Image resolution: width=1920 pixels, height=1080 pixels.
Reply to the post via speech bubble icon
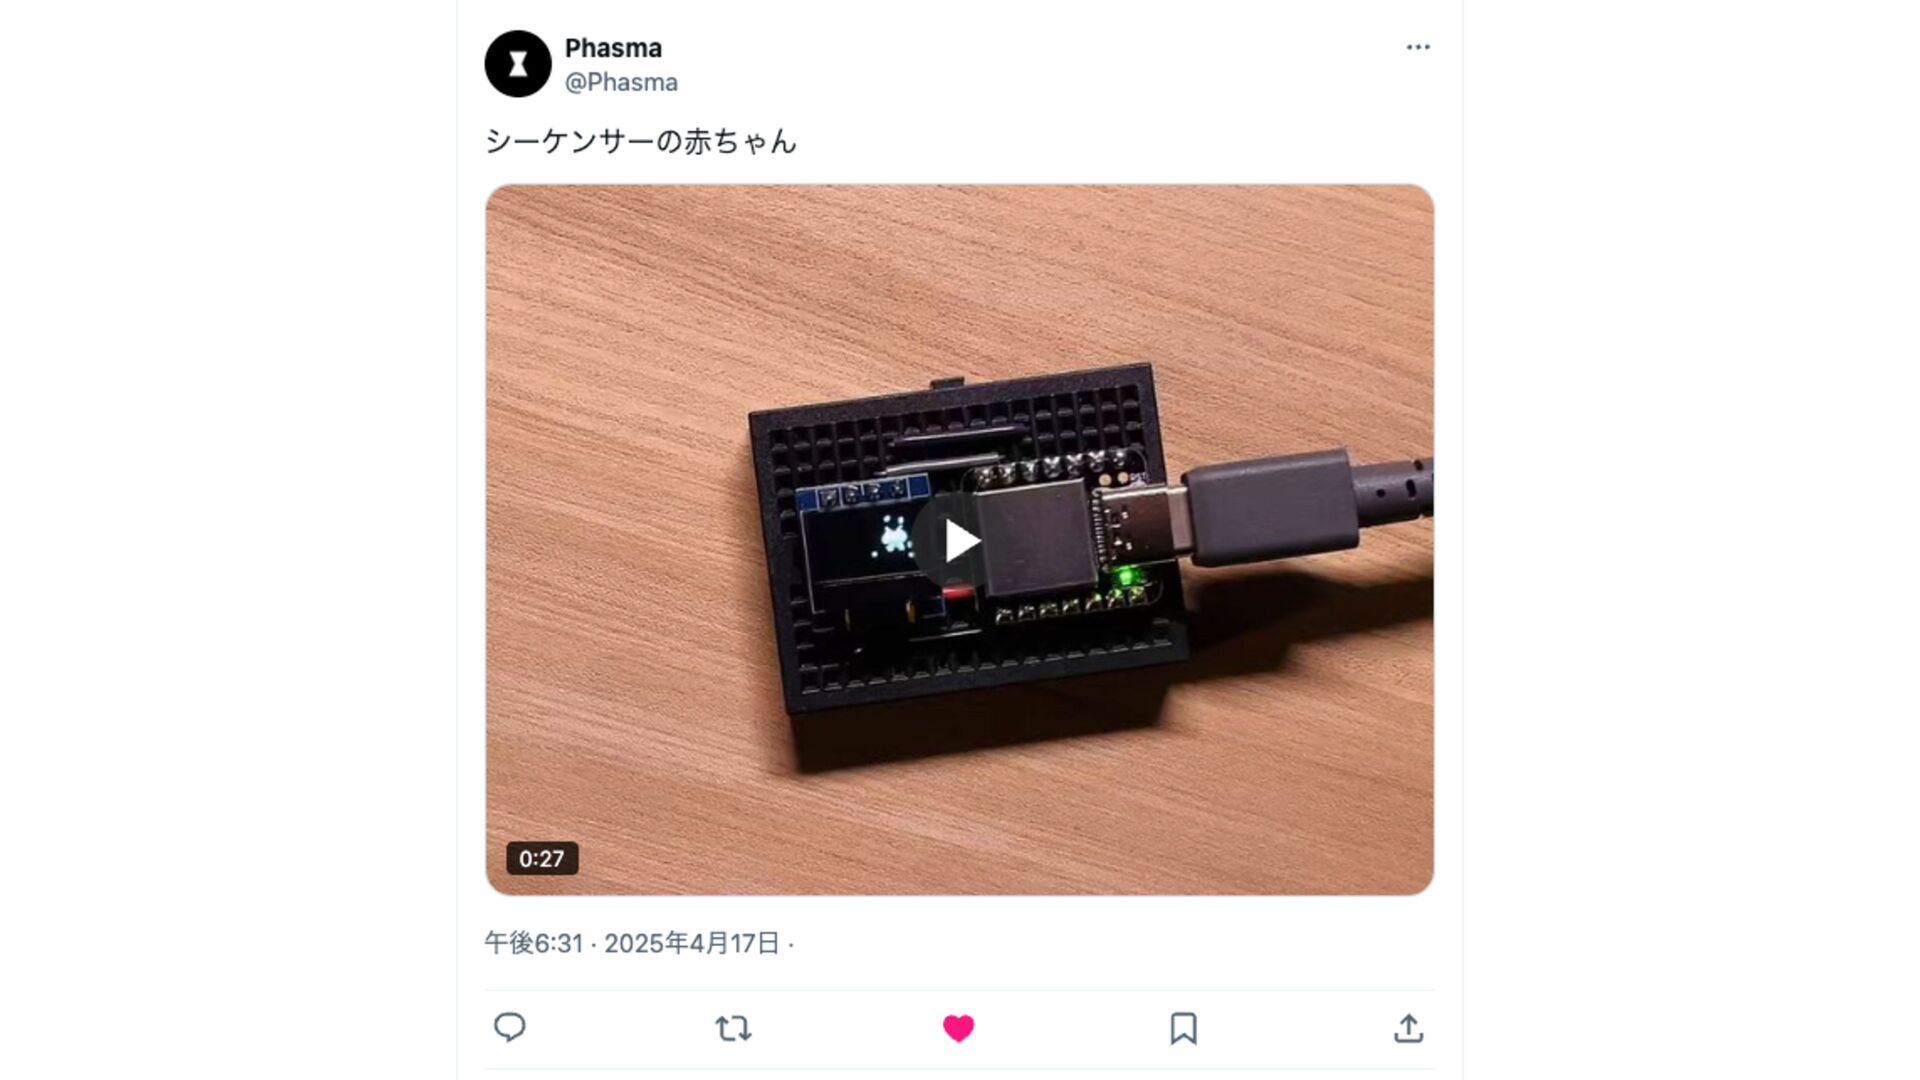coord(510,1027)
